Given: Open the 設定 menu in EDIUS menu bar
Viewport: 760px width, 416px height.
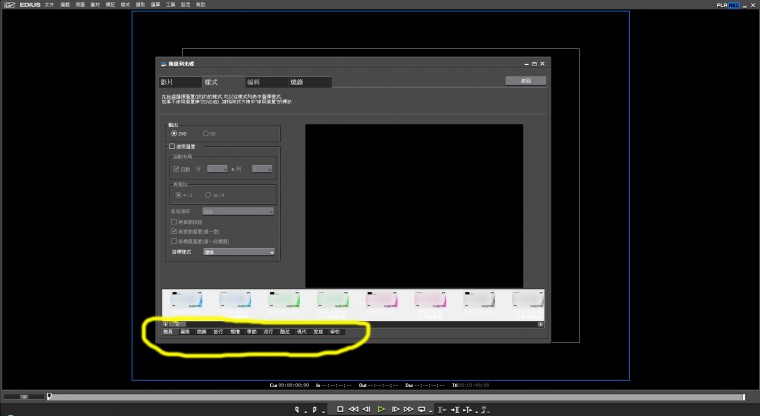Looking at the screenshot, I should (185, 5).
